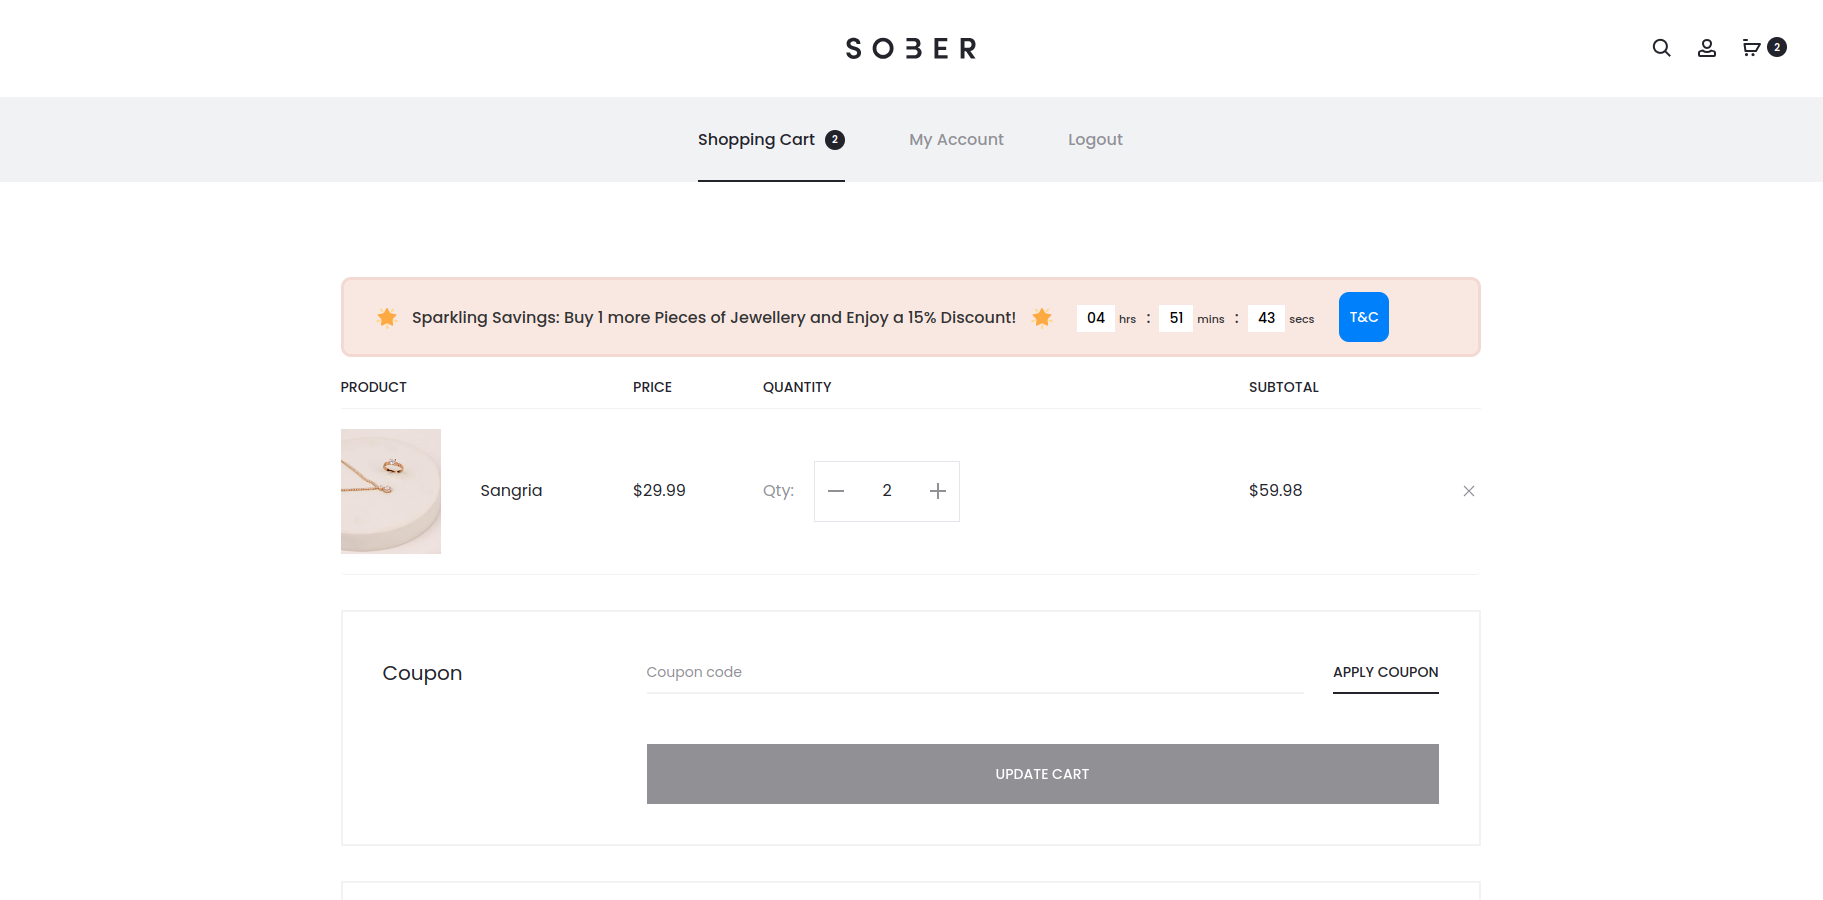Click the user account icon
The height and width of the screenshot is (900, 1823).
(x=1707, y=48)
